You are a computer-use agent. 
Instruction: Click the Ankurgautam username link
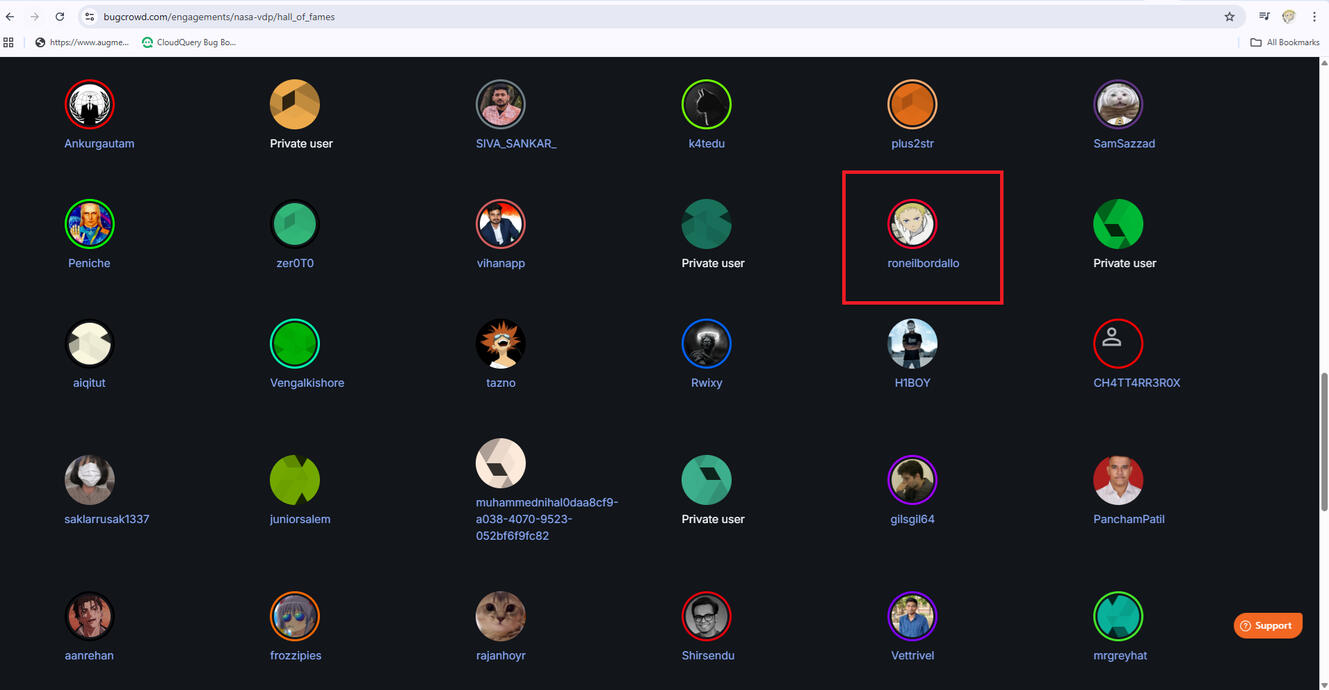99,144
